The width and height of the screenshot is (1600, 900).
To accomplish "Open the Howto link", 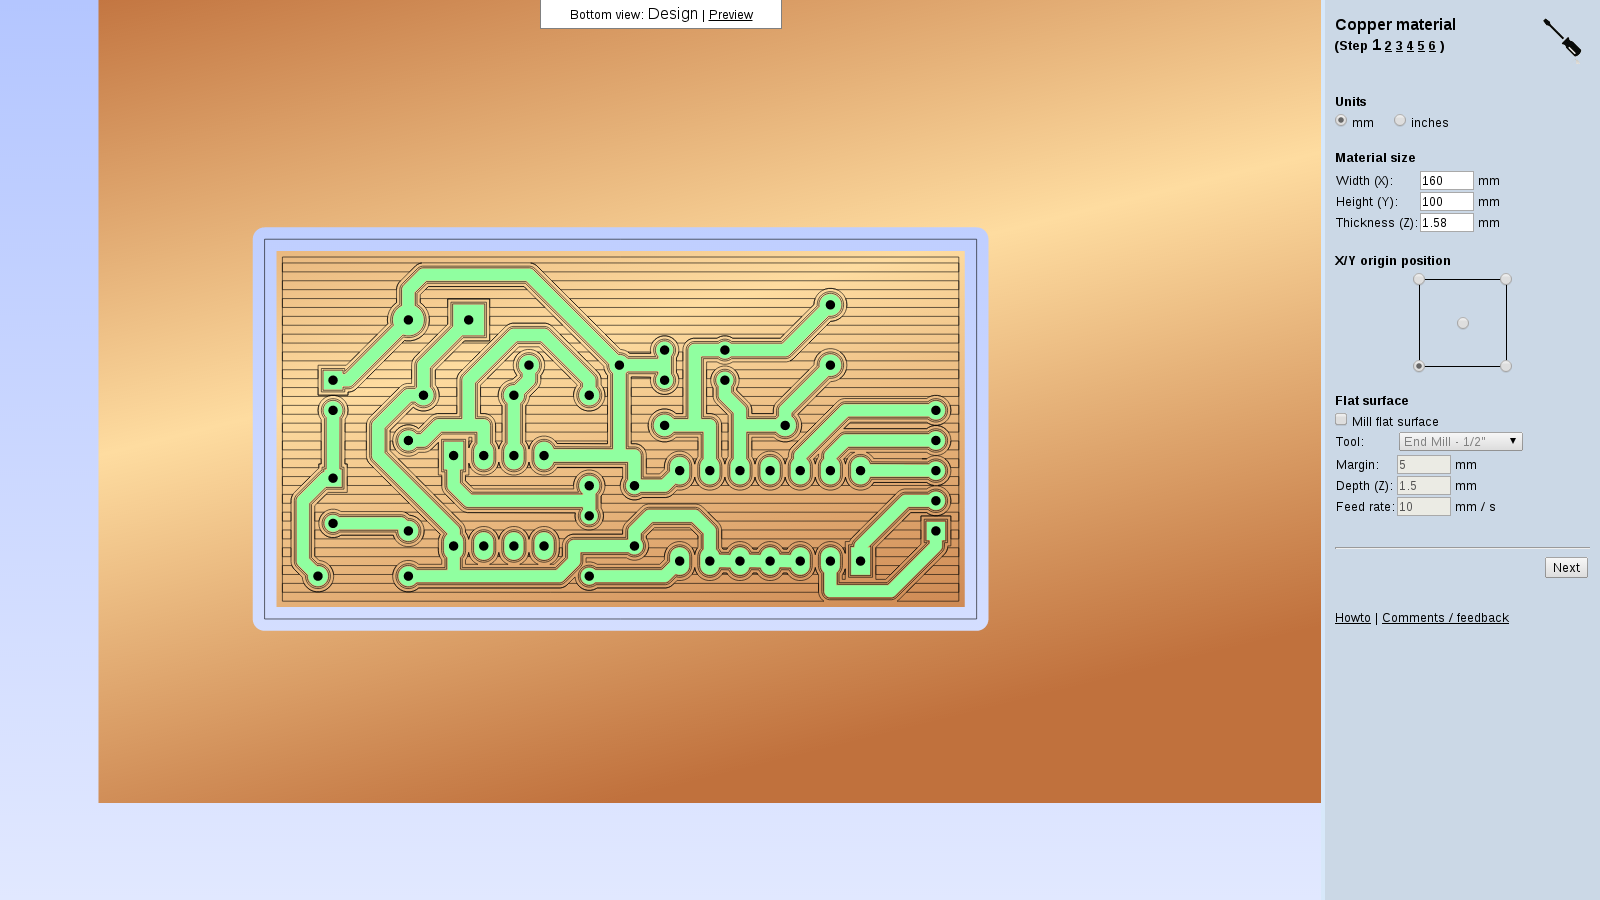I will pos(1353,618).
